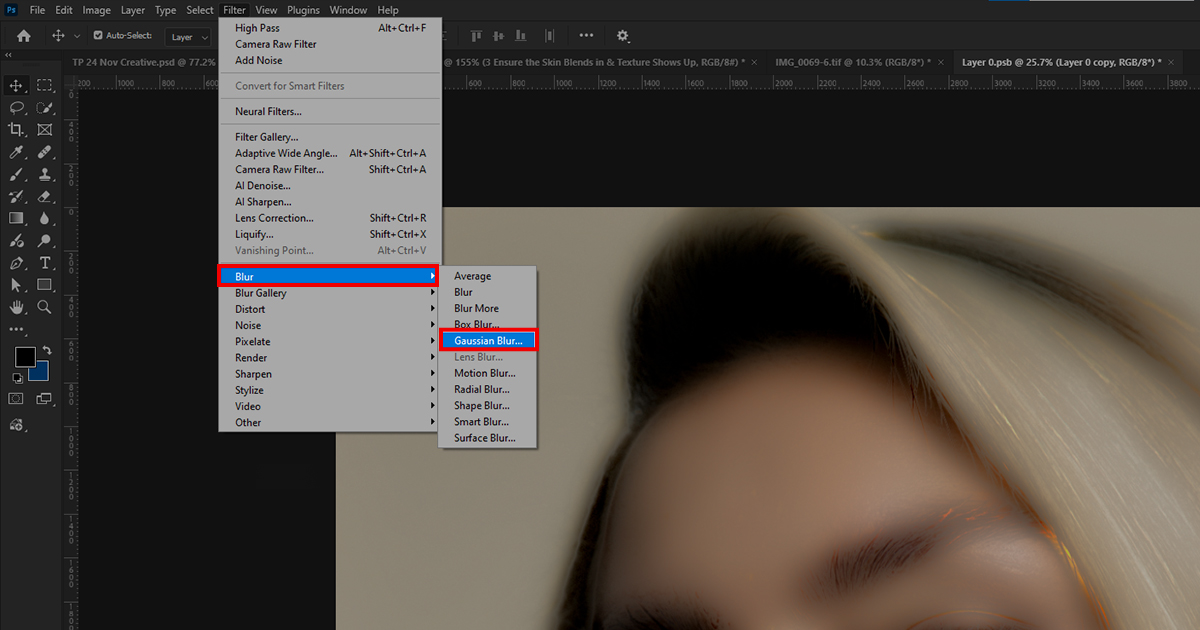Choose High Pass at the menu top
The height and width of the screenshot is (630, 1200).
(x=330, y=28)
